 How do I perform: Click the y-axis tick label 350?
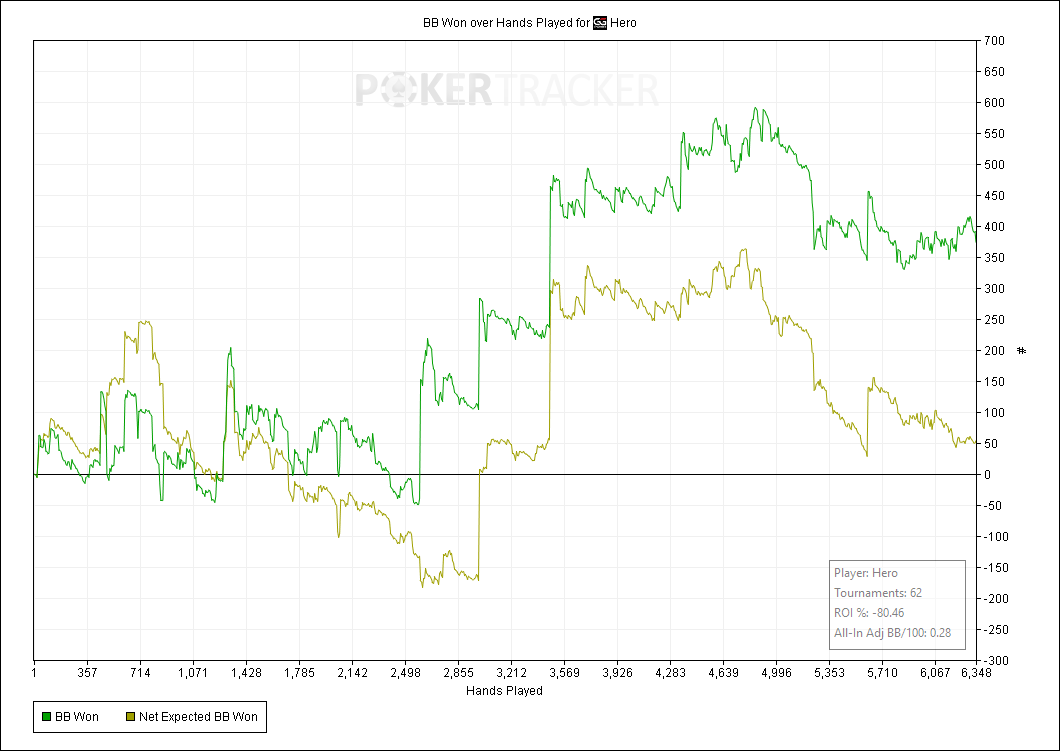tap(994, 258)
